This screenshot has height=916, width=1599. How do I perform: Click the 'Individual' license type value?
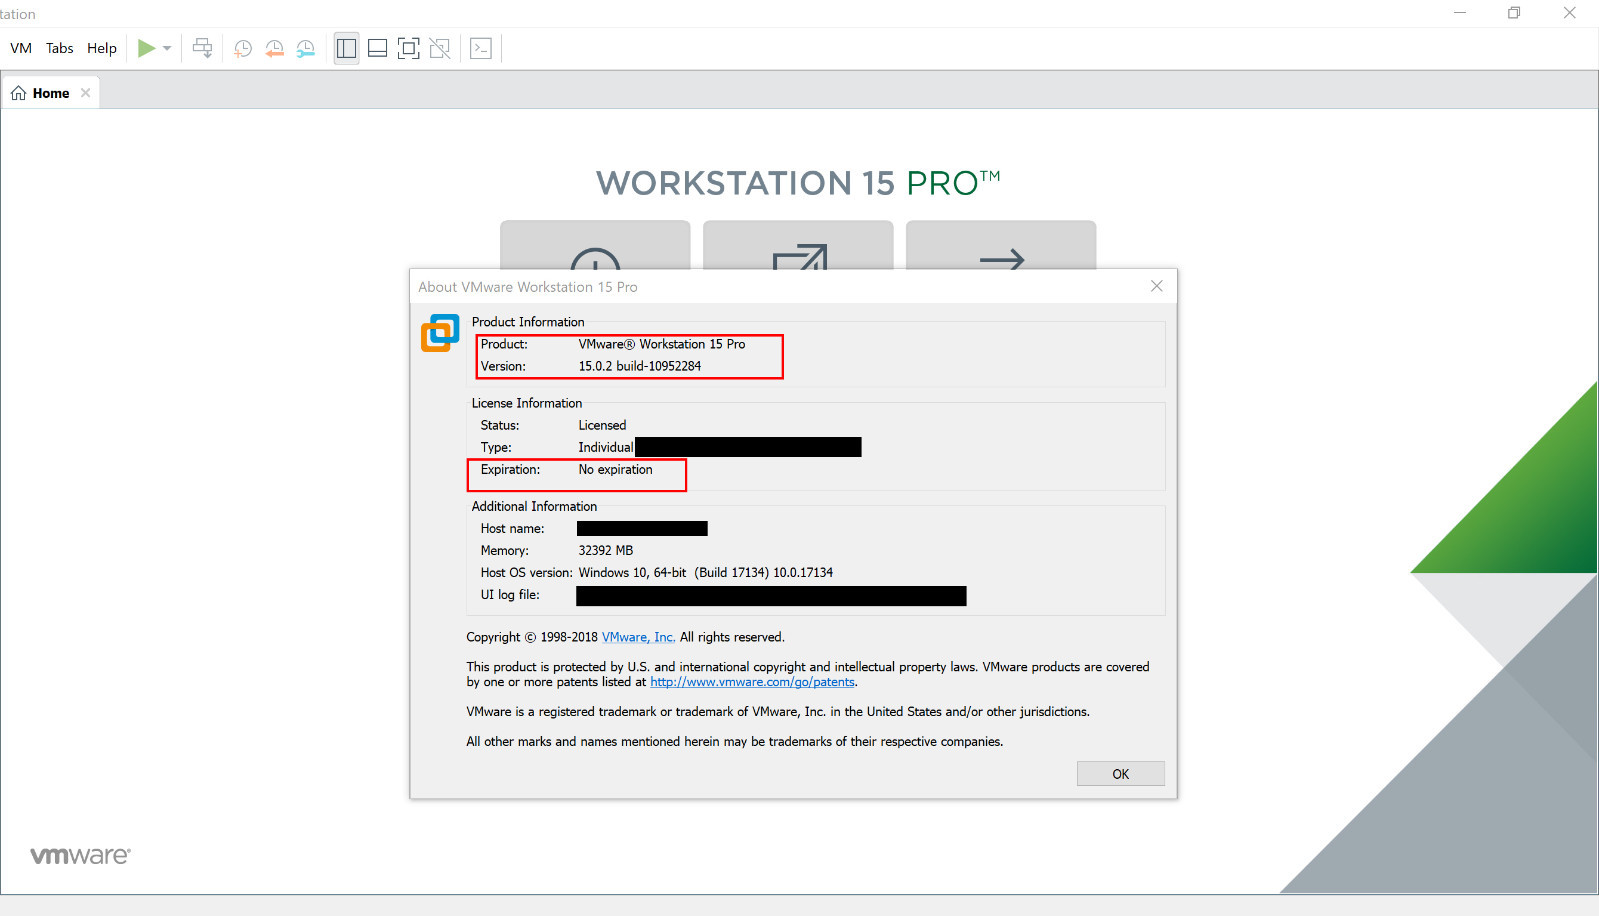[606, 447]
